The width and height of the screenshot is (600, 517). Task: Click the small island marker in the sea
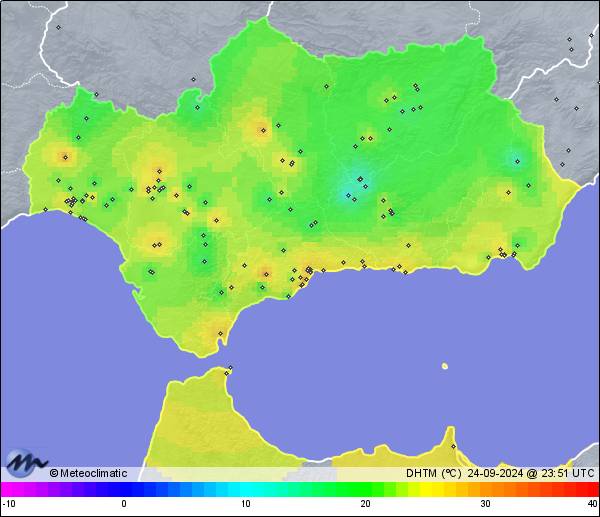pyautogui.click(x=444, y=366)
